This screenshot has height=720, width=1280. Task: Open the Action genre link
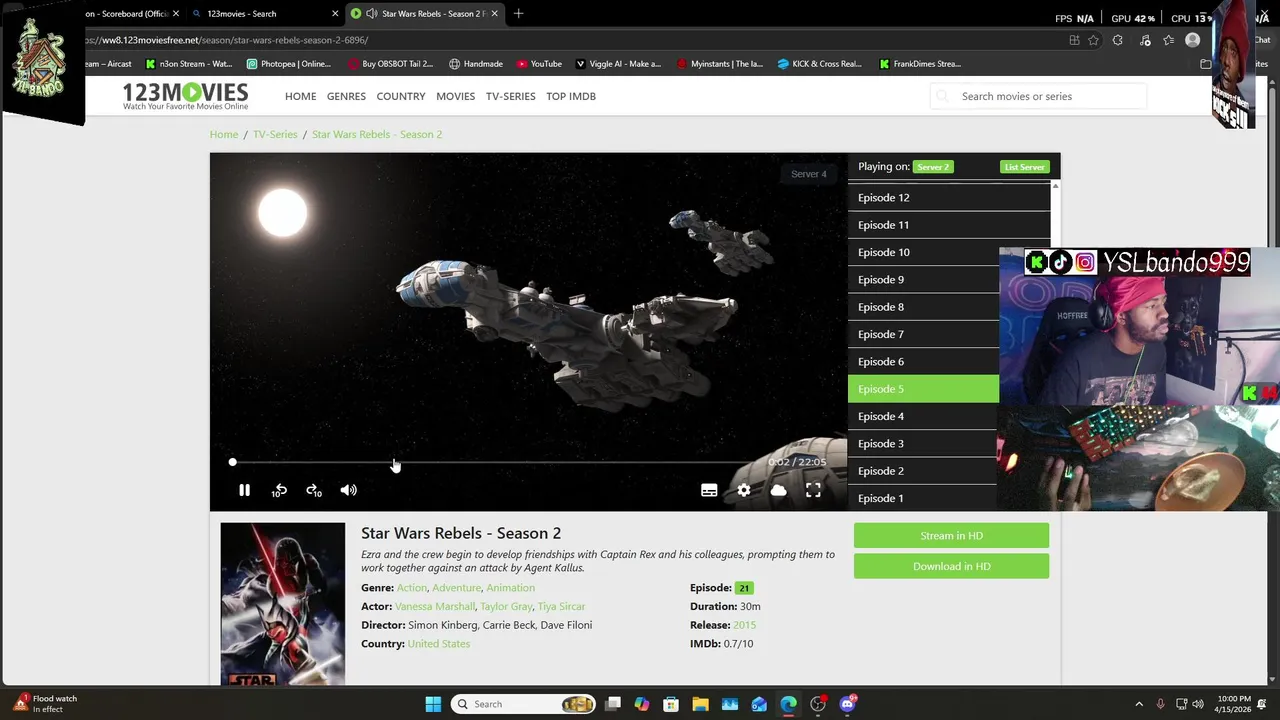coord(412,588)
